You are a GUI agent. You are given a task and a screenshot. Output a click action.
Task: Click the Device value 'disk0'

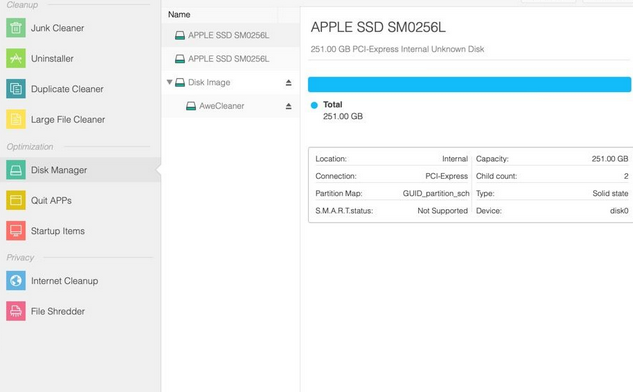[619, 211]
